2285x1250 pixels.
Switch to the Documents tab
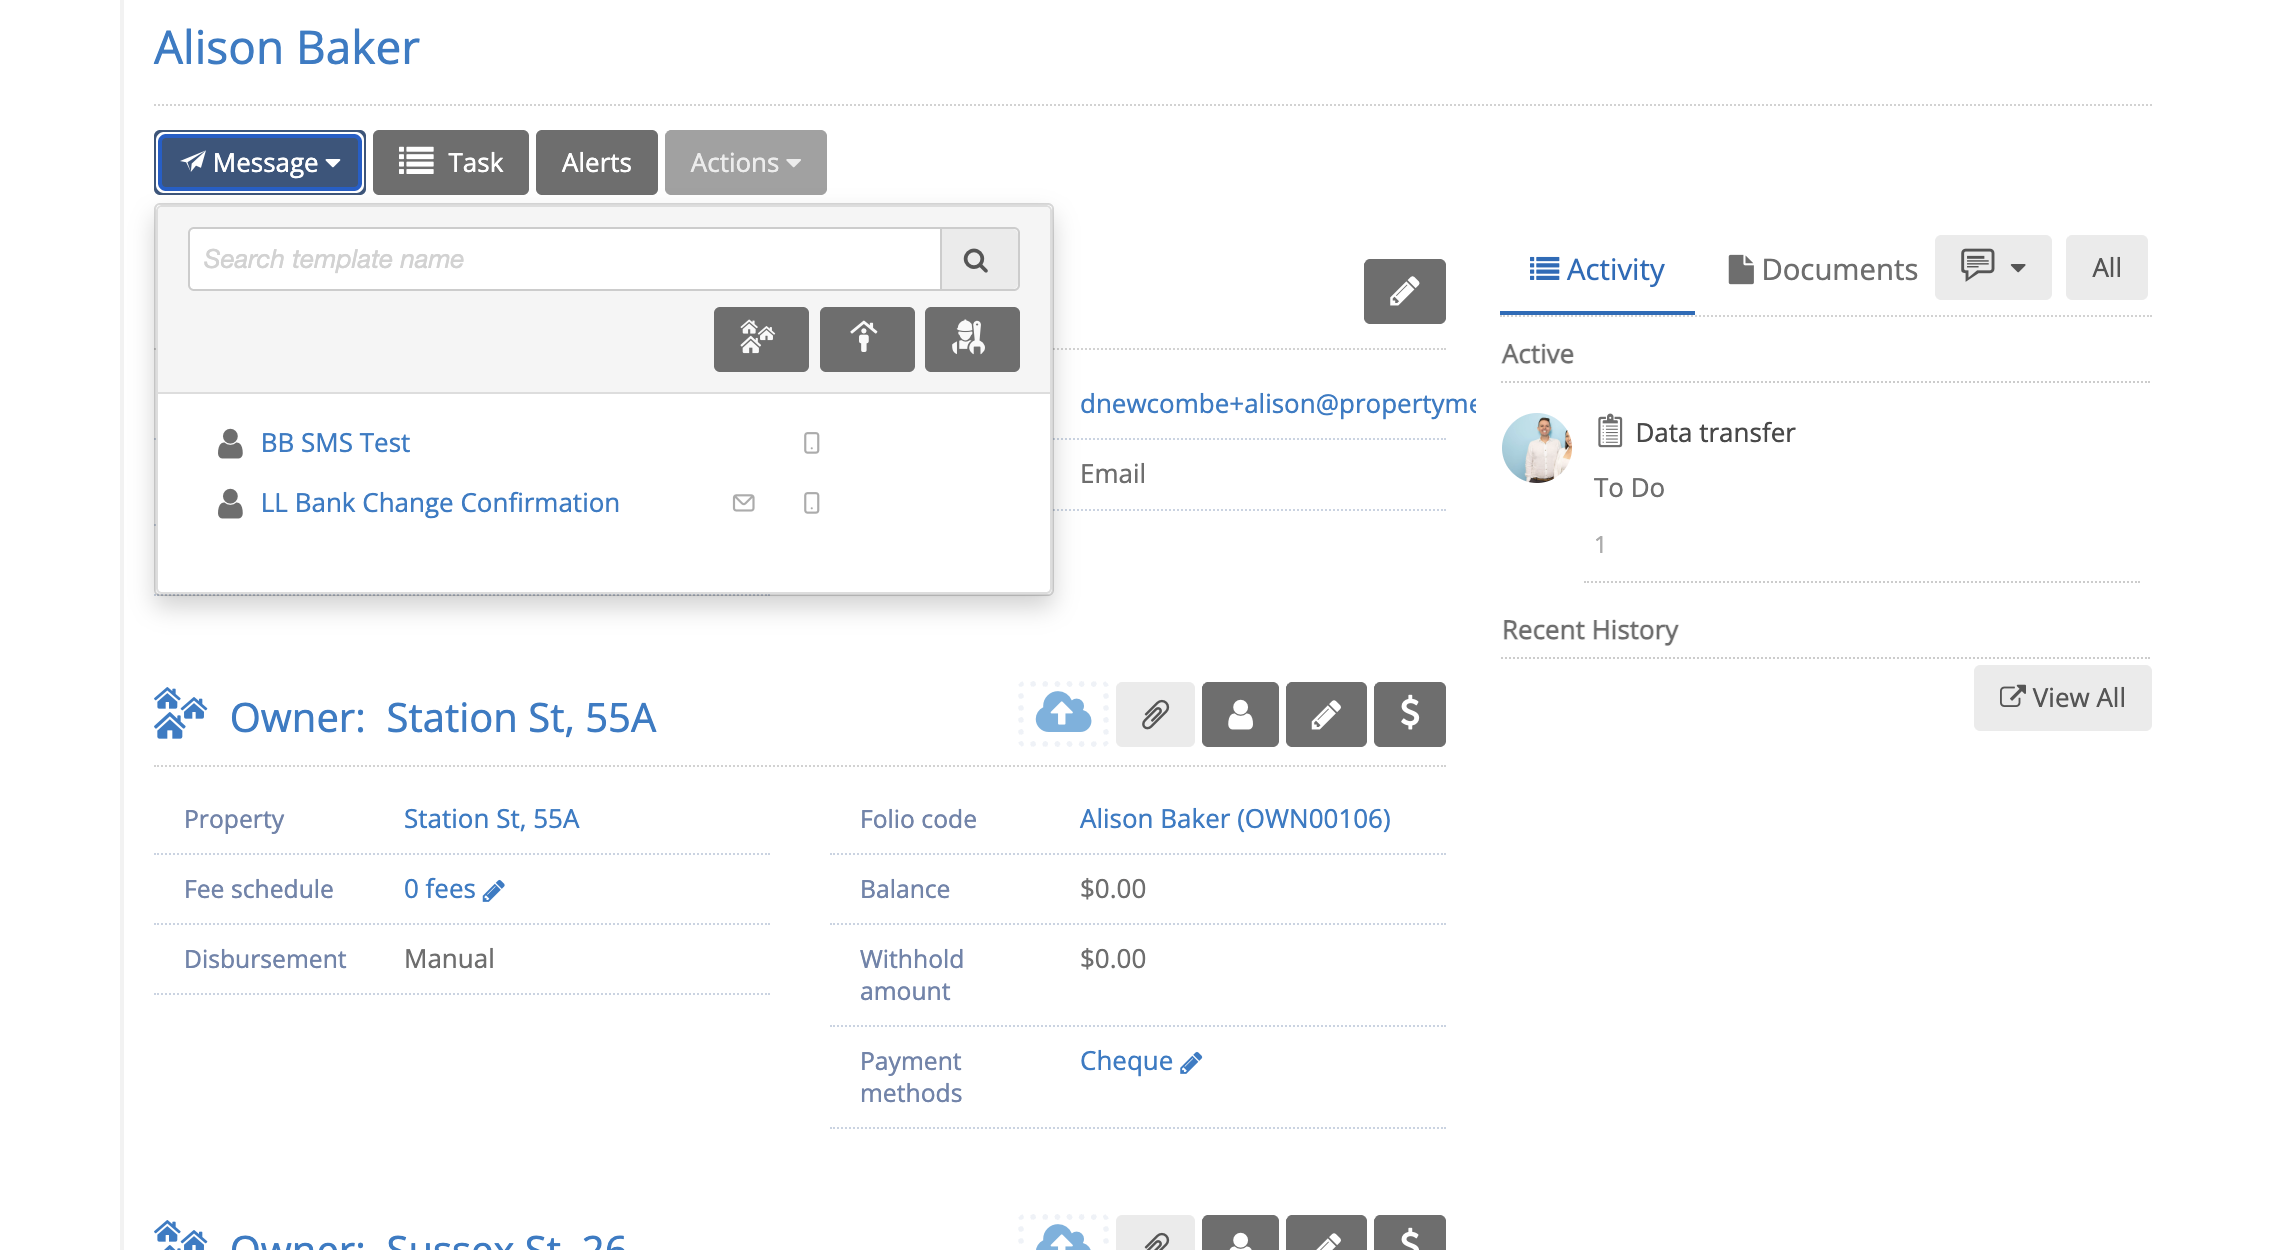1822,269
